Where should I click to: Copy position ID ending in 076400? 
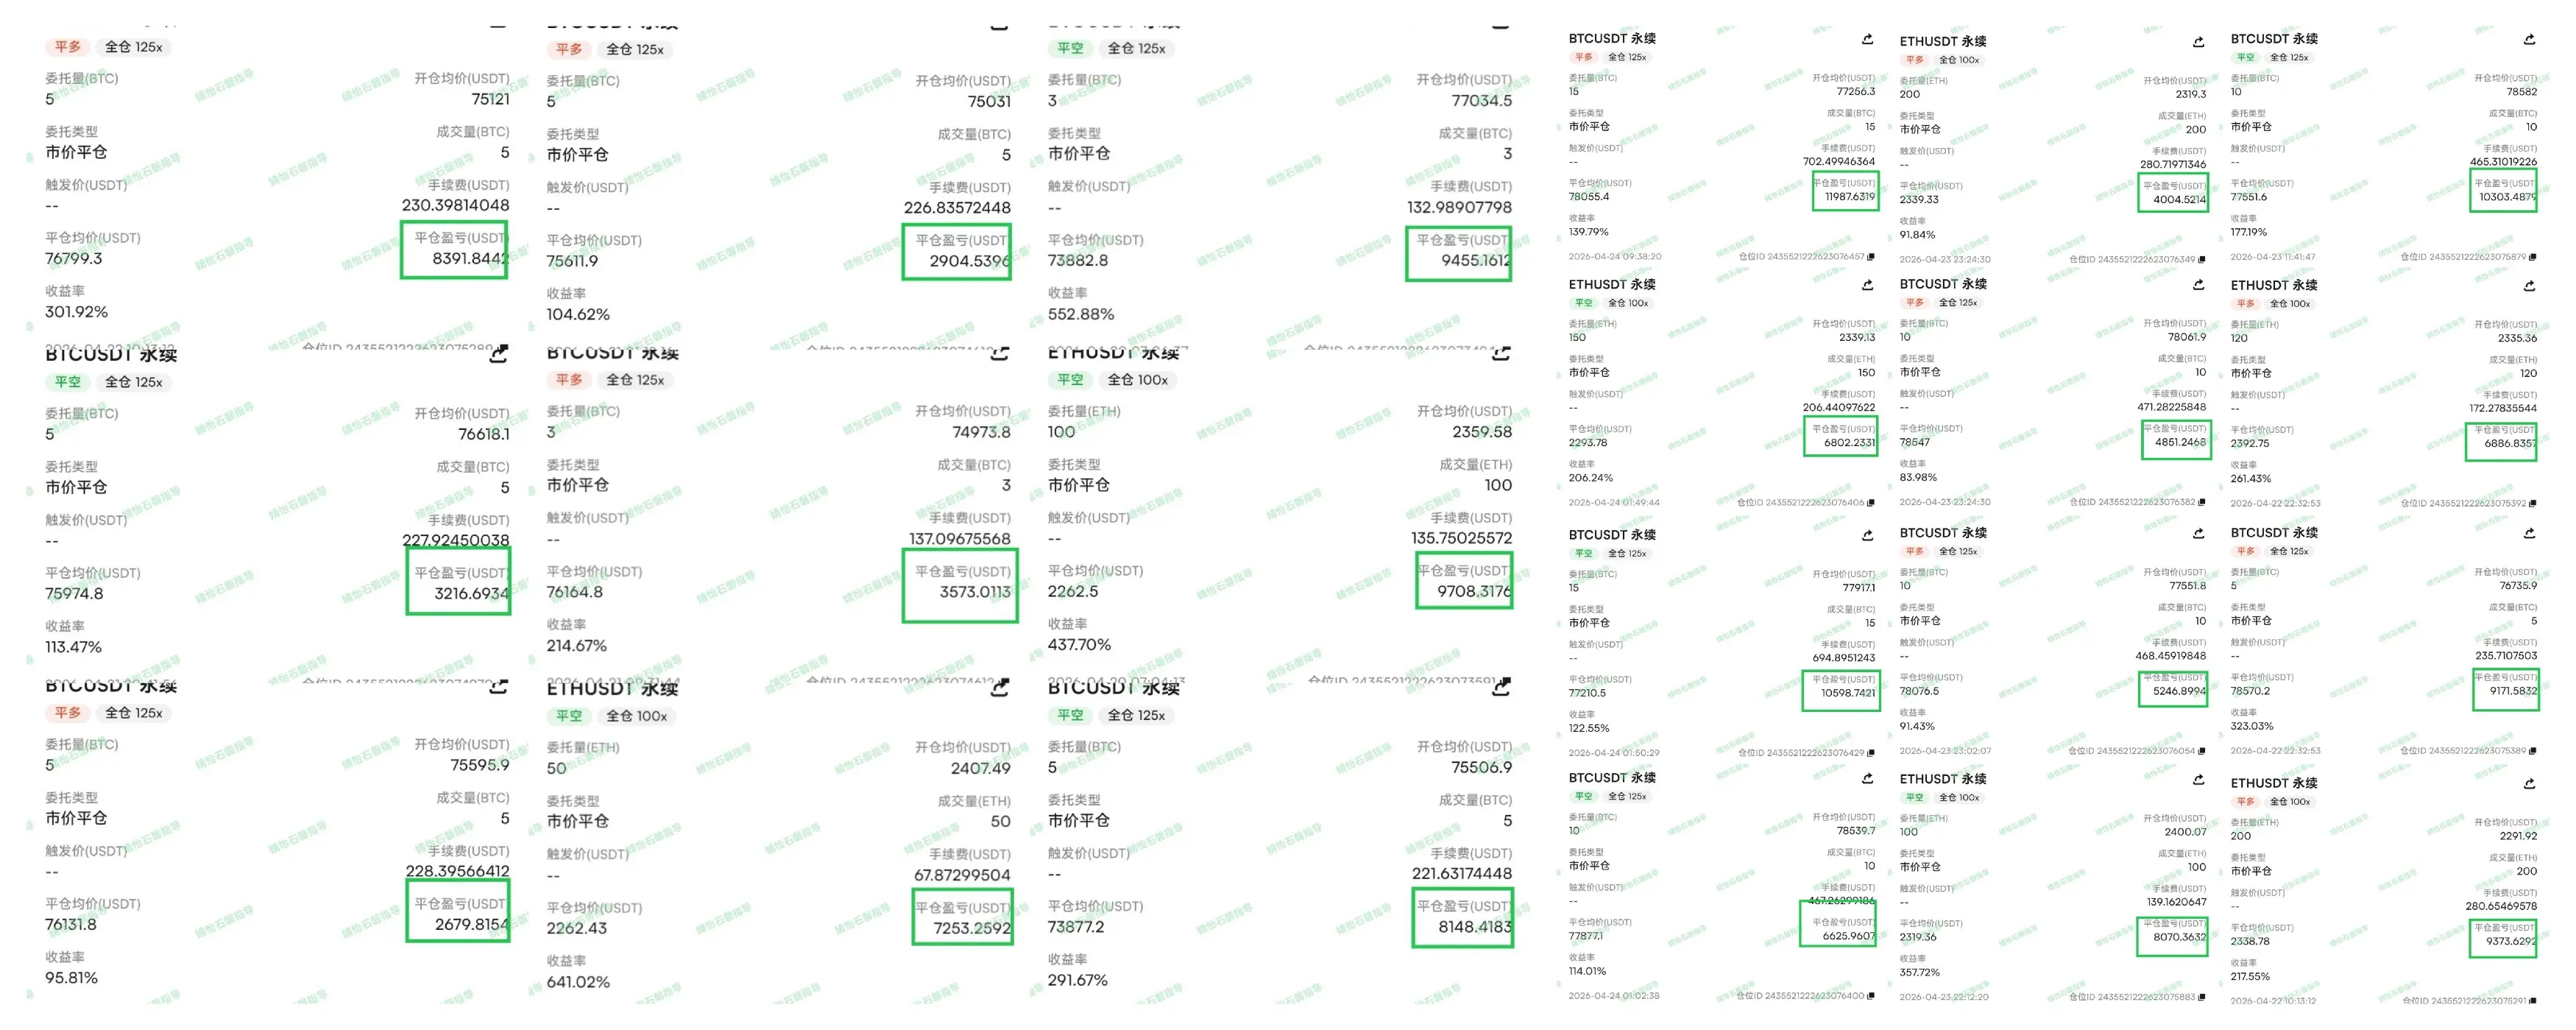click(1871, 996)
